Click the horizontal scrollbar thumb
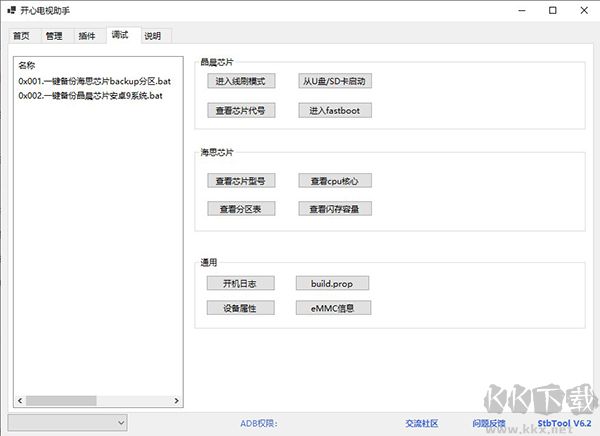The height and width of the screenshot is (436, 600). (x=61, y=401)
